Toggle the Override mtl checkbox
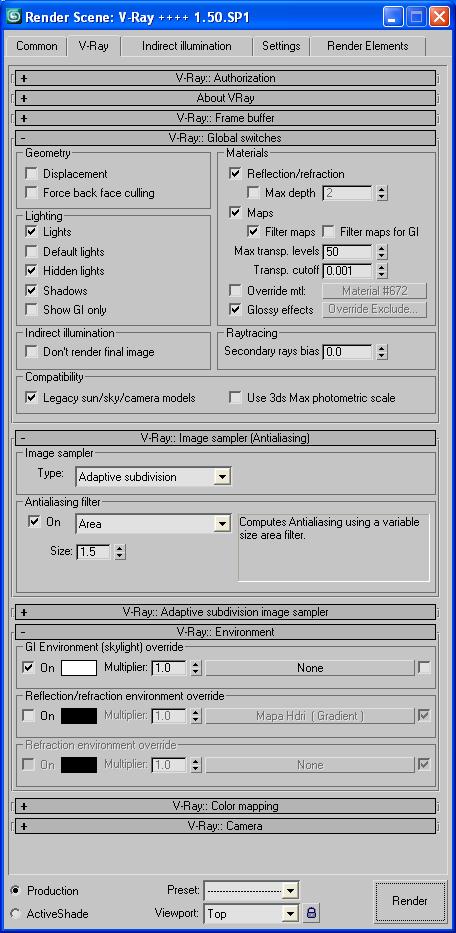456x933 pixels. click(235, 291)
